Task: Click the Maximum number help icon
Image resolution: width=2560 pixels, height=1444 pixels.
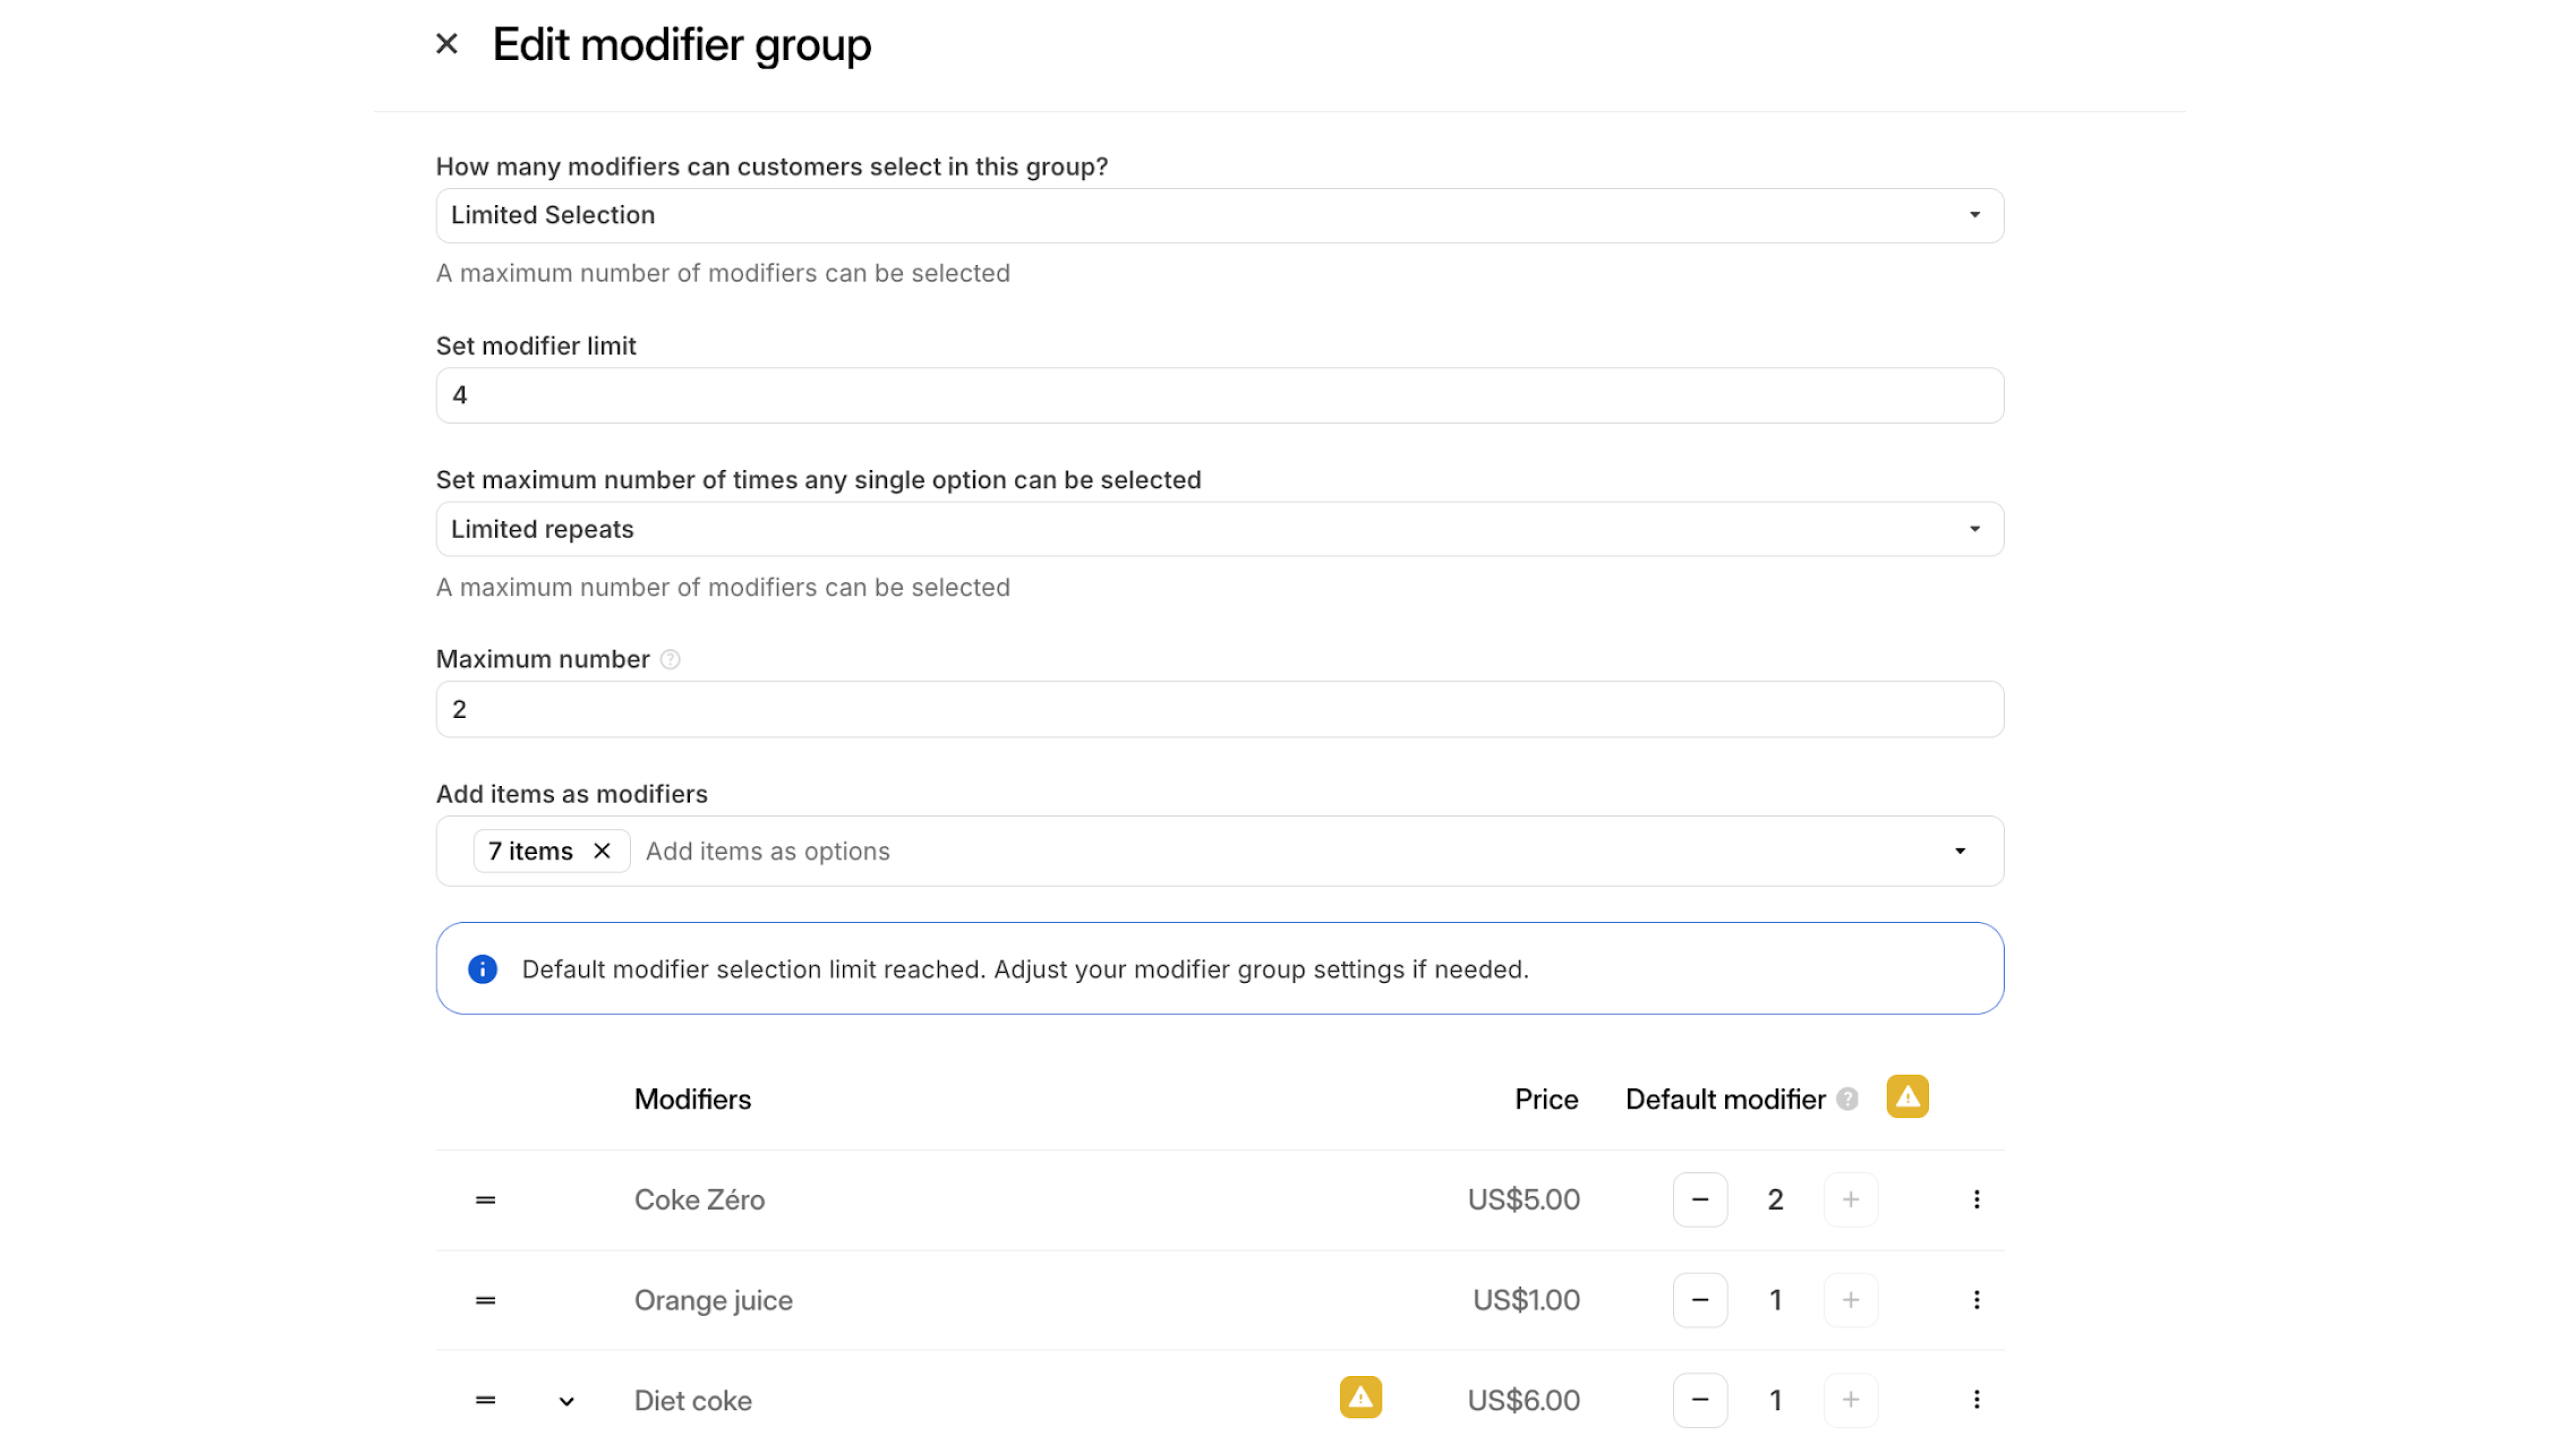Action: pyautogui.click(x=671, y=660)
